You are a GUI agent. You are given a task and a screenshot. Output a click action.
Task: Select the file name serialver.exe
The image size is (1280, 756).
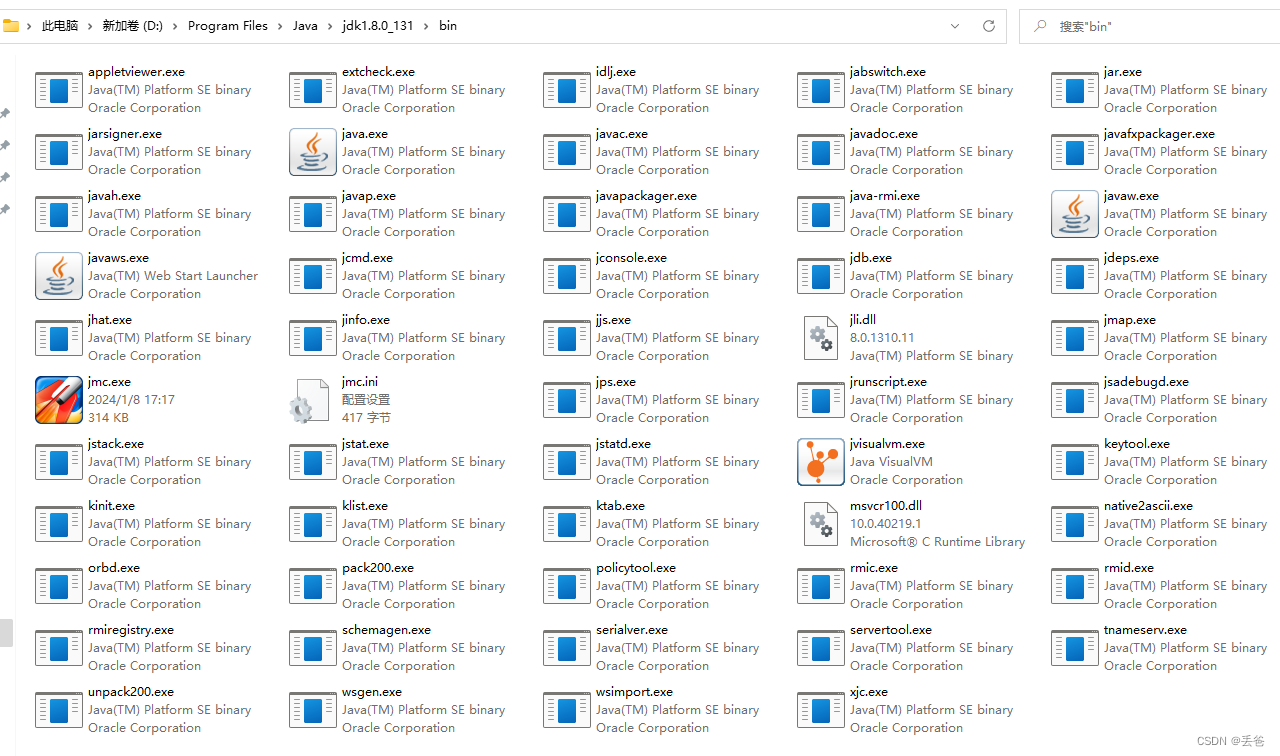click(632, 630)
